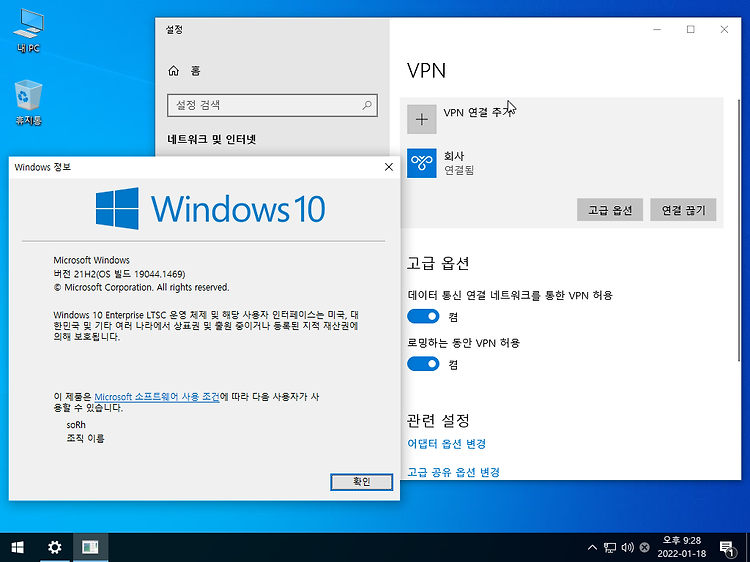Open the network tray icon
Image resolution: width=750 pixels, height=562 pixels.
point(610,547)
